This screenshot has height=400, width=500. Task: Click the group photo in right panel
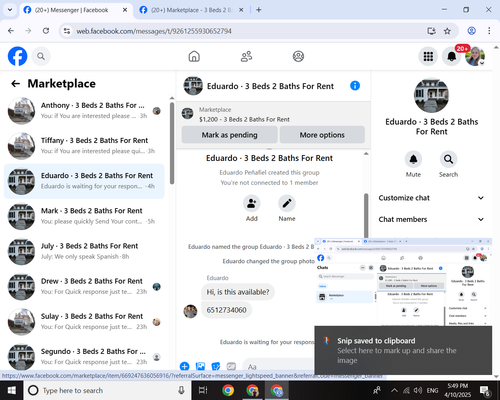431,95
